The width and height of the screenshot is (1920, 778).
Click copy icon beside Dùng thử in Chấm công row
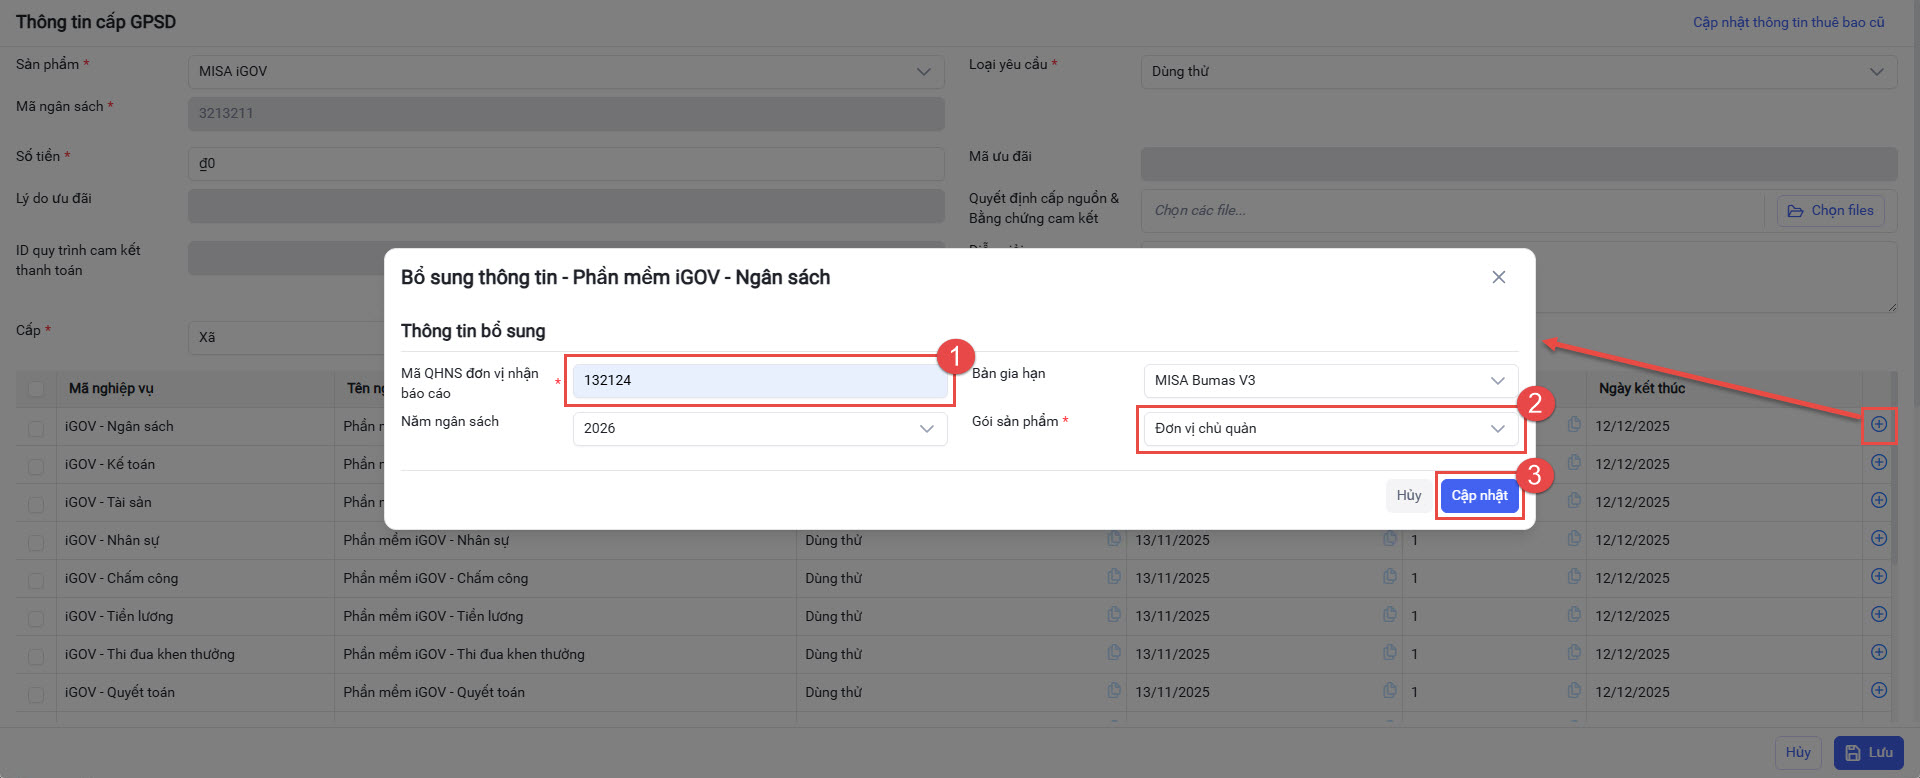[1114, 577]
